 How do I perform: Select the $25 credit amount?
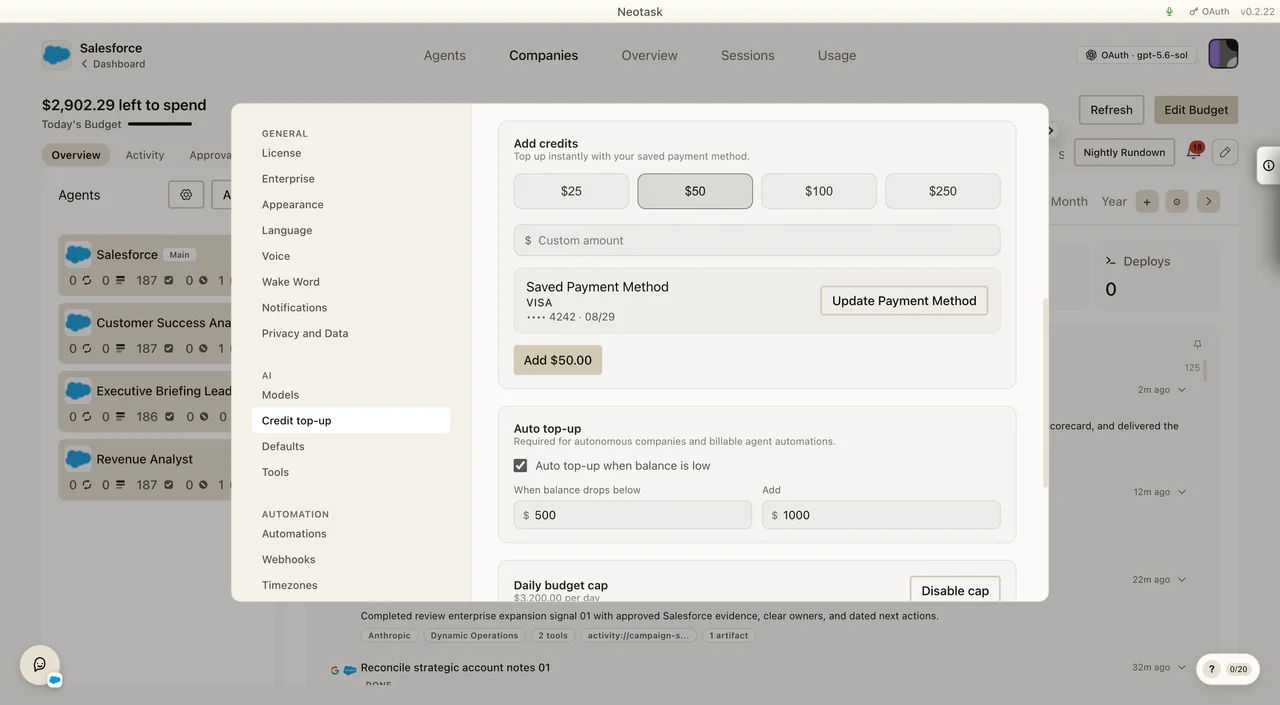pos(571,191)
